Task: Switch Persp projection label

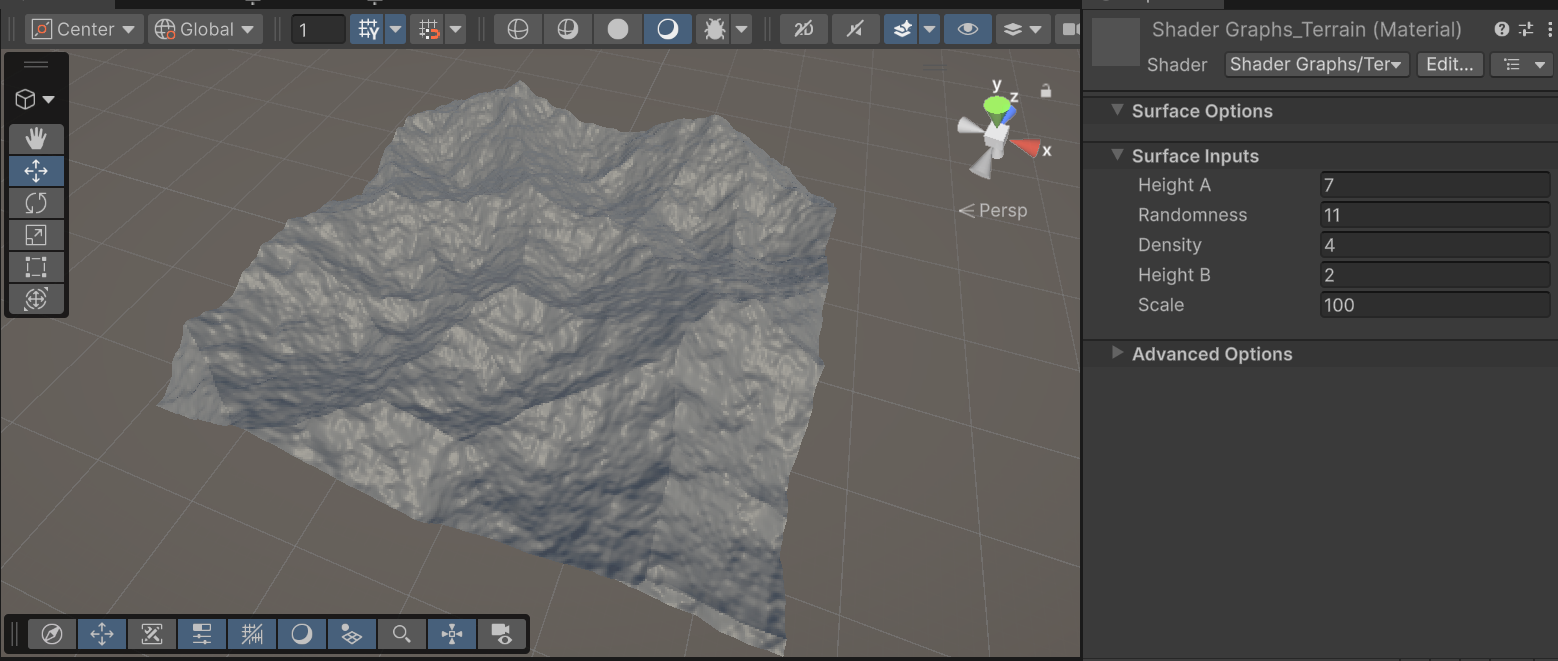Action: pyautogui.click(x=992, y=210)
